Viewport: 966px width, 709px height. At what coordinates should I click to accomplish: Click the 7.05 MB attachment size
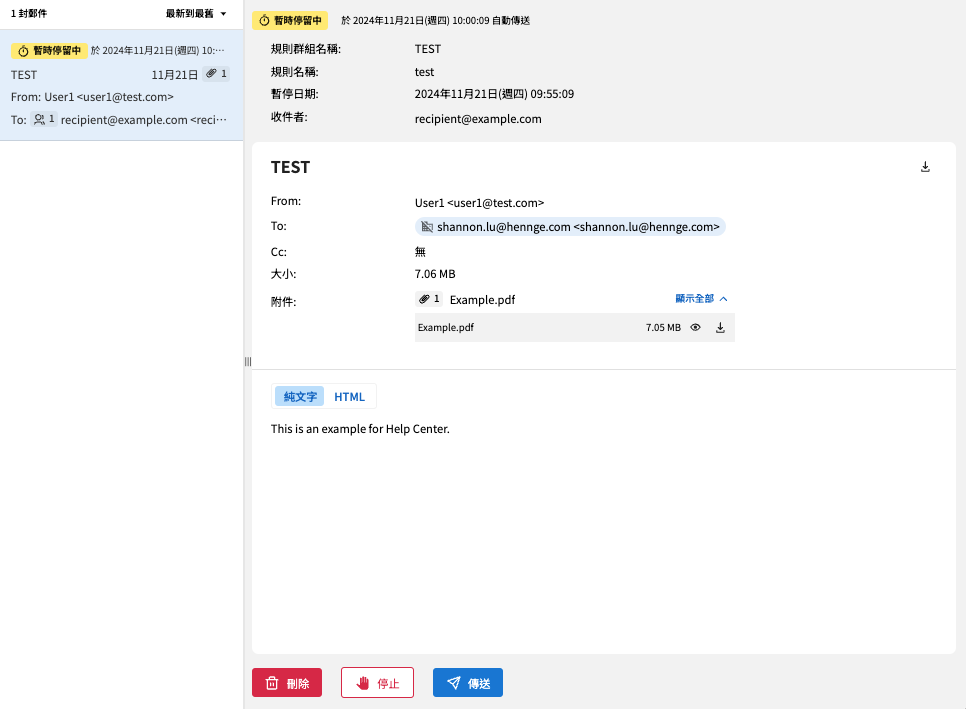pyautogui.click(x=664, y=327)
